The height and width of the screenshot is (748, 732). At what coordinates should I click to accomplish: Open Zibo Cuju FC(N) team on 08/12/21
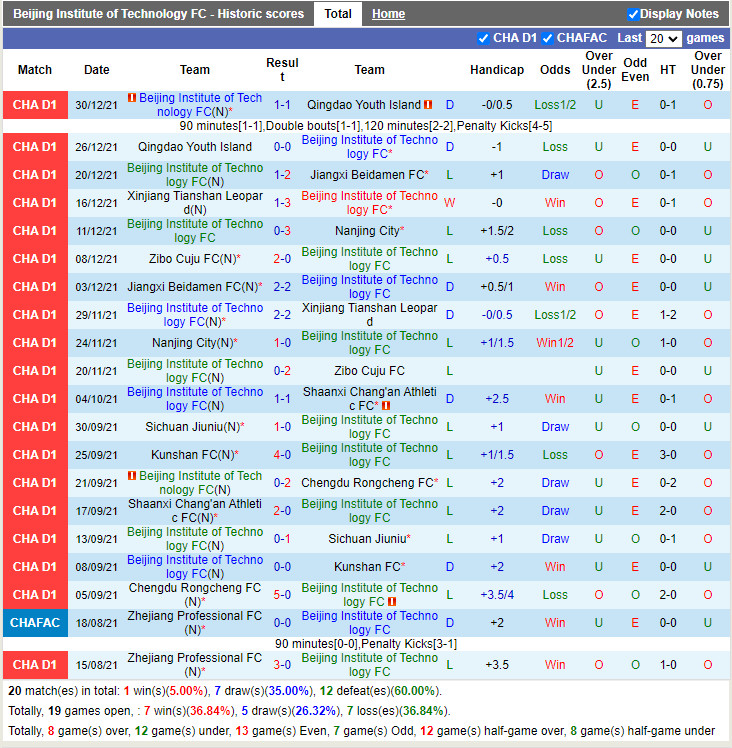tap(195, 259)
